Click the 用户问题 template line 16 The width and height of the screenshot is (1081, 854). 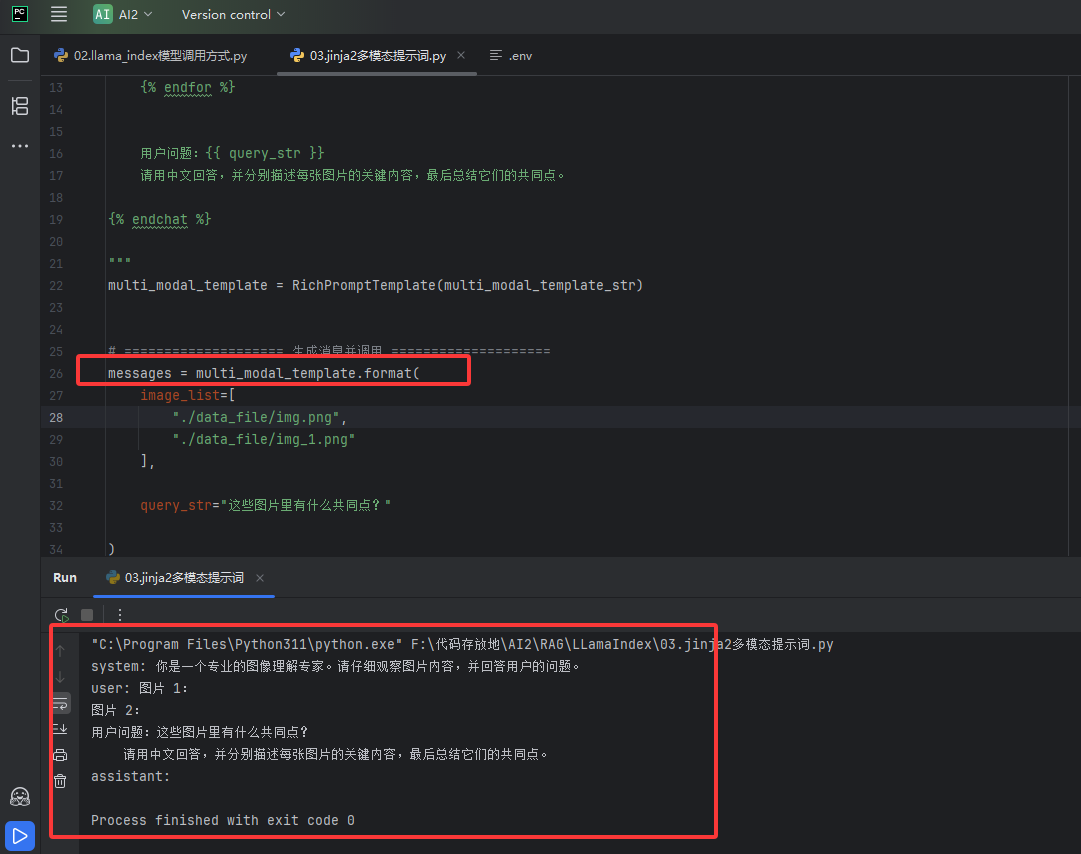pos(232,153)
